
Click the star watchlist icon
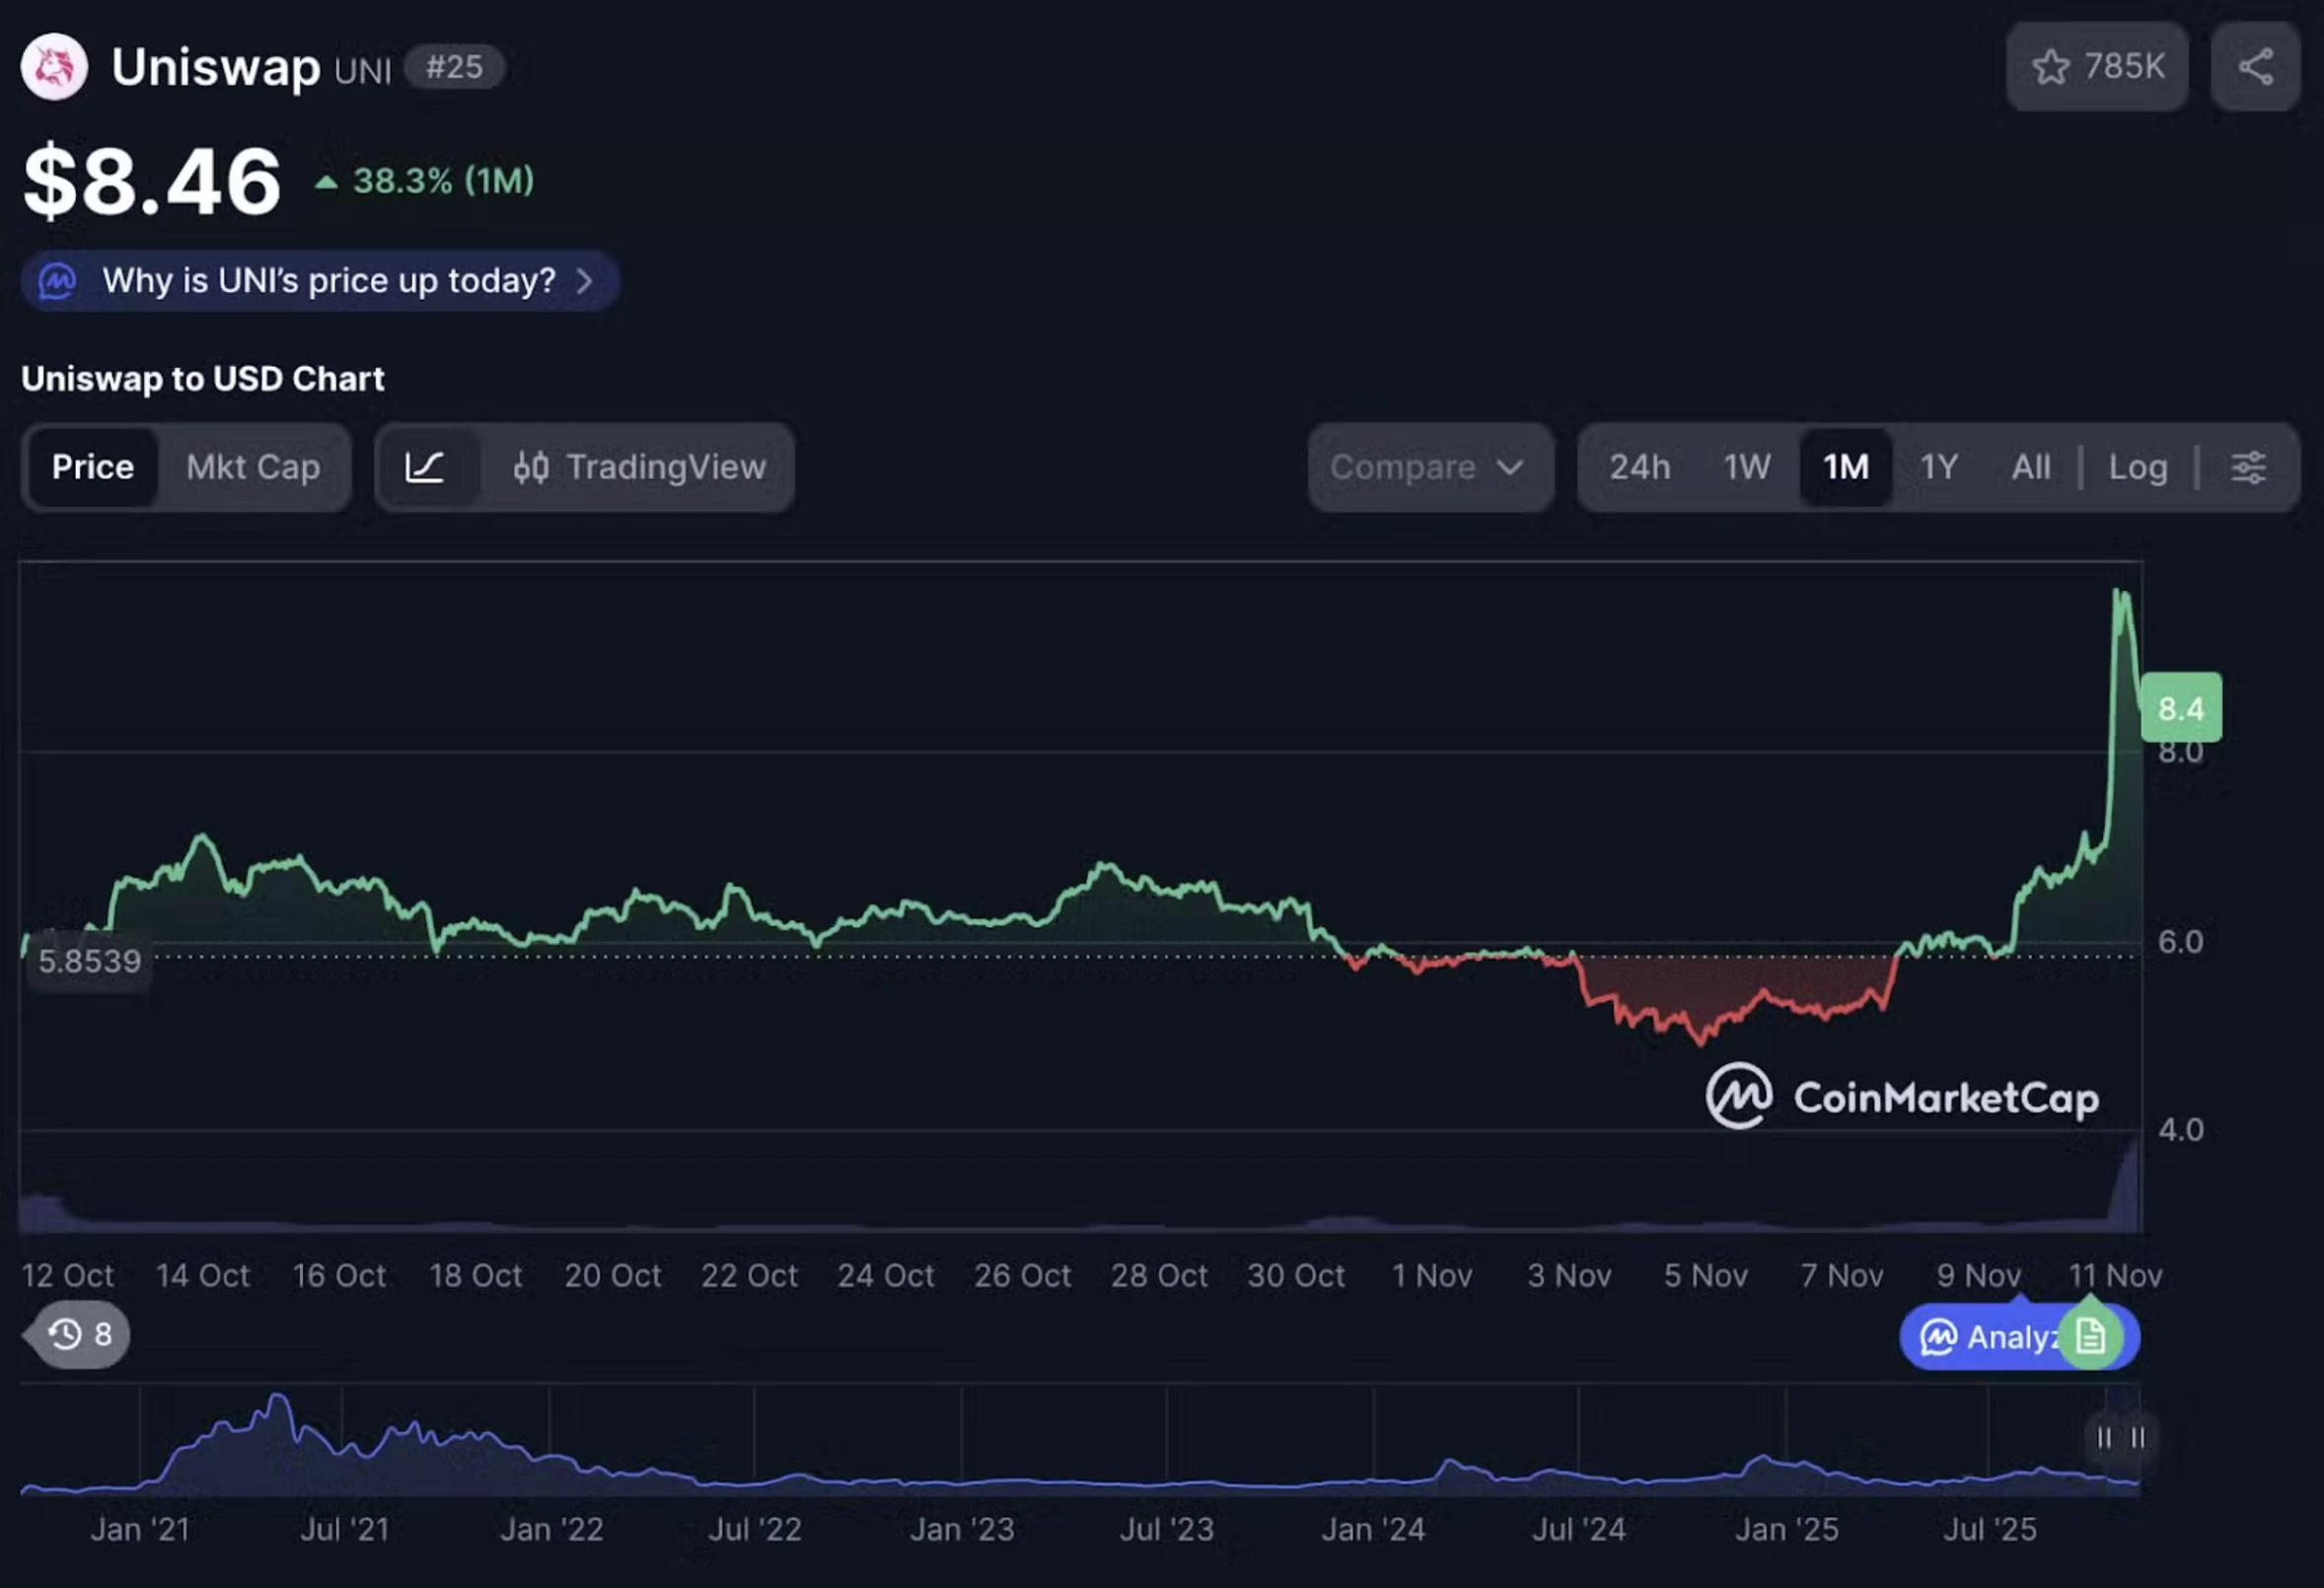(x=2050, y=67)
